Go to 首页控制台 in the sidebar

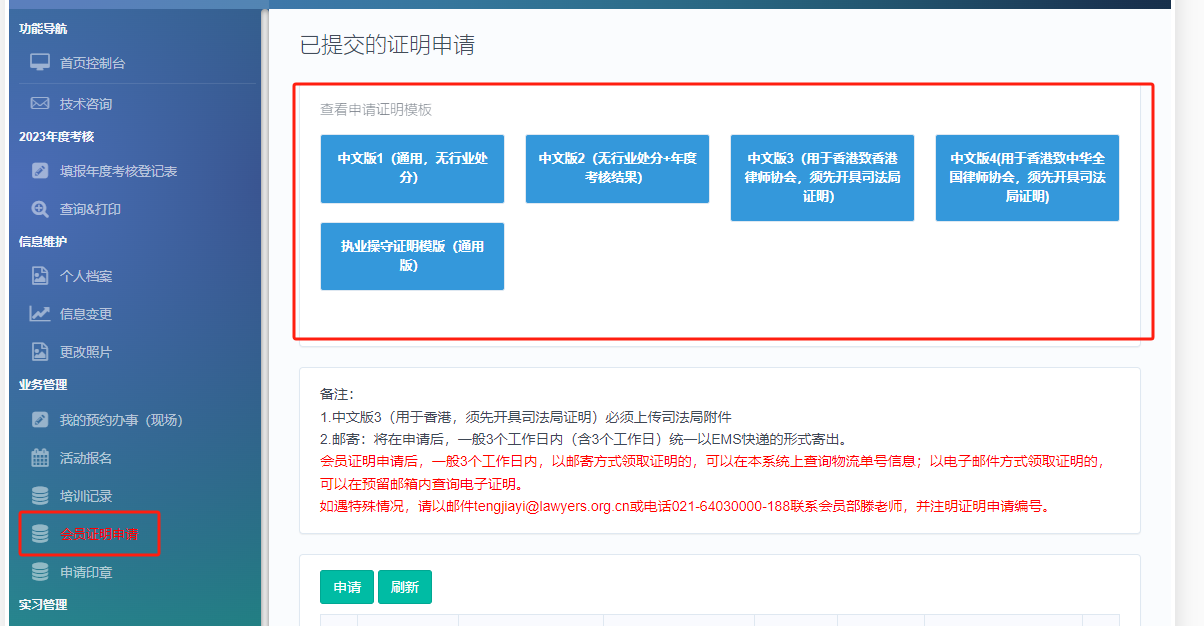coord(92,63)
